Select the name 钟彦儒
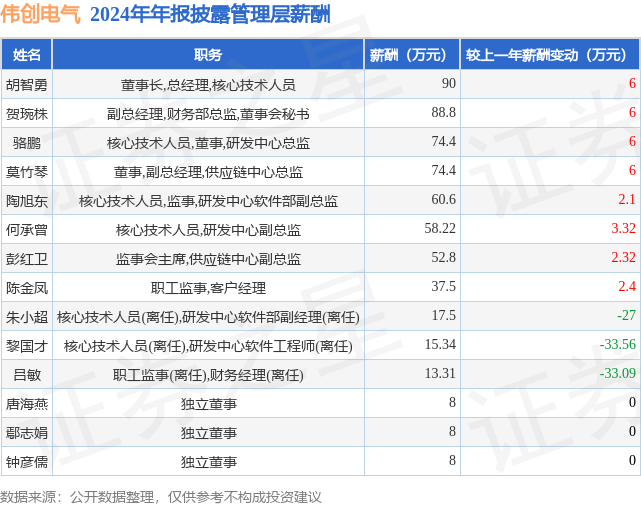 tap(27, 462)
